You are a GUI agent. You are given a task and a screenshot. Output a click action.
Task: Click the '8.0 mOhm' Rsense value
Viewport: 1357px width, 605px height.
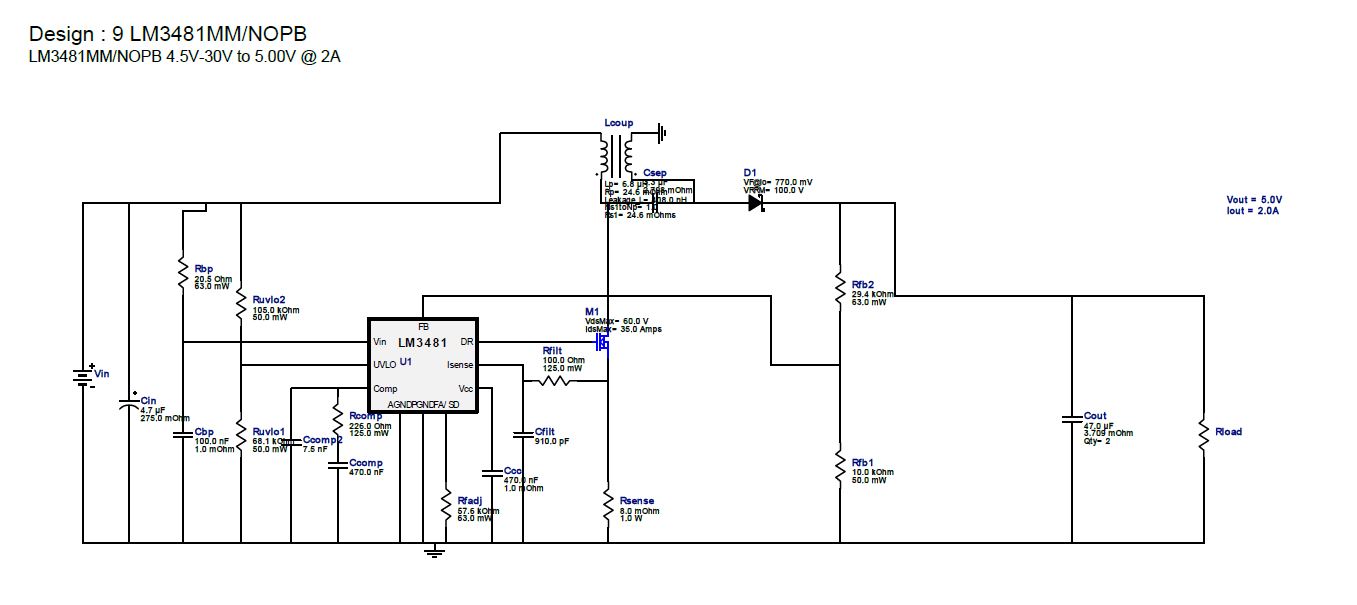[640, 510]
